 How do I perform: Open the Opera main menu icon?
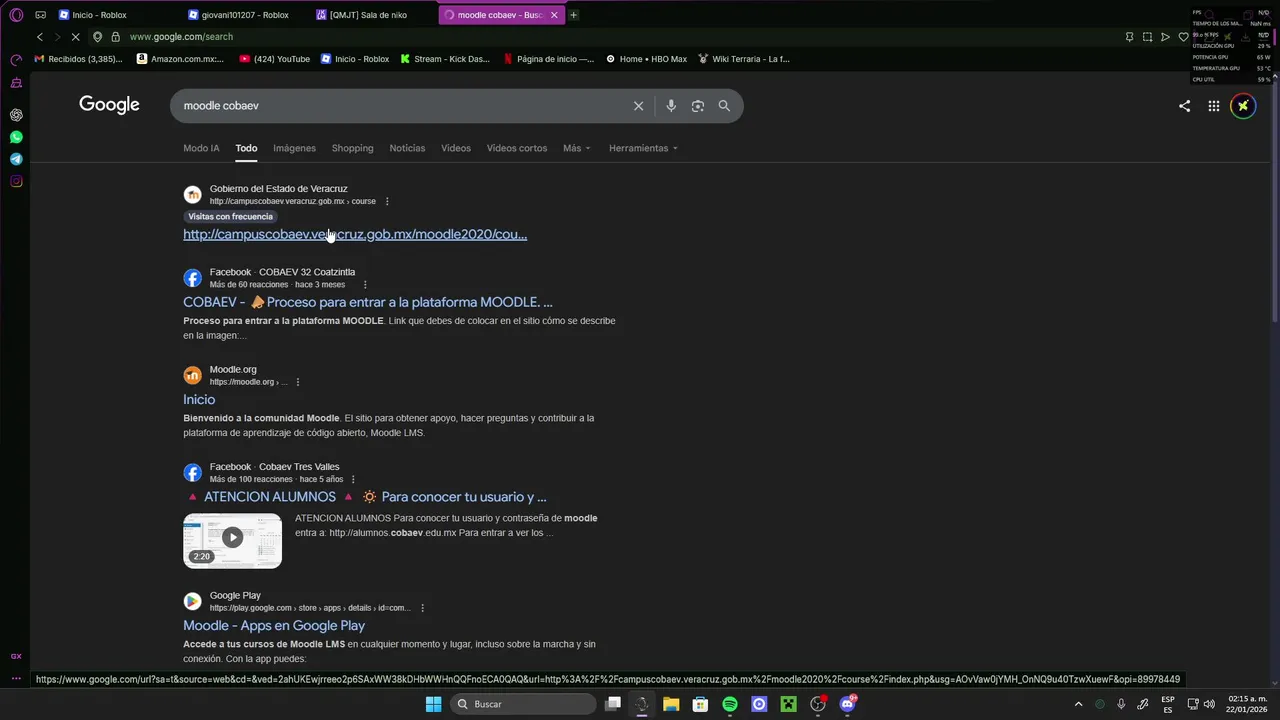click(16, 15)
